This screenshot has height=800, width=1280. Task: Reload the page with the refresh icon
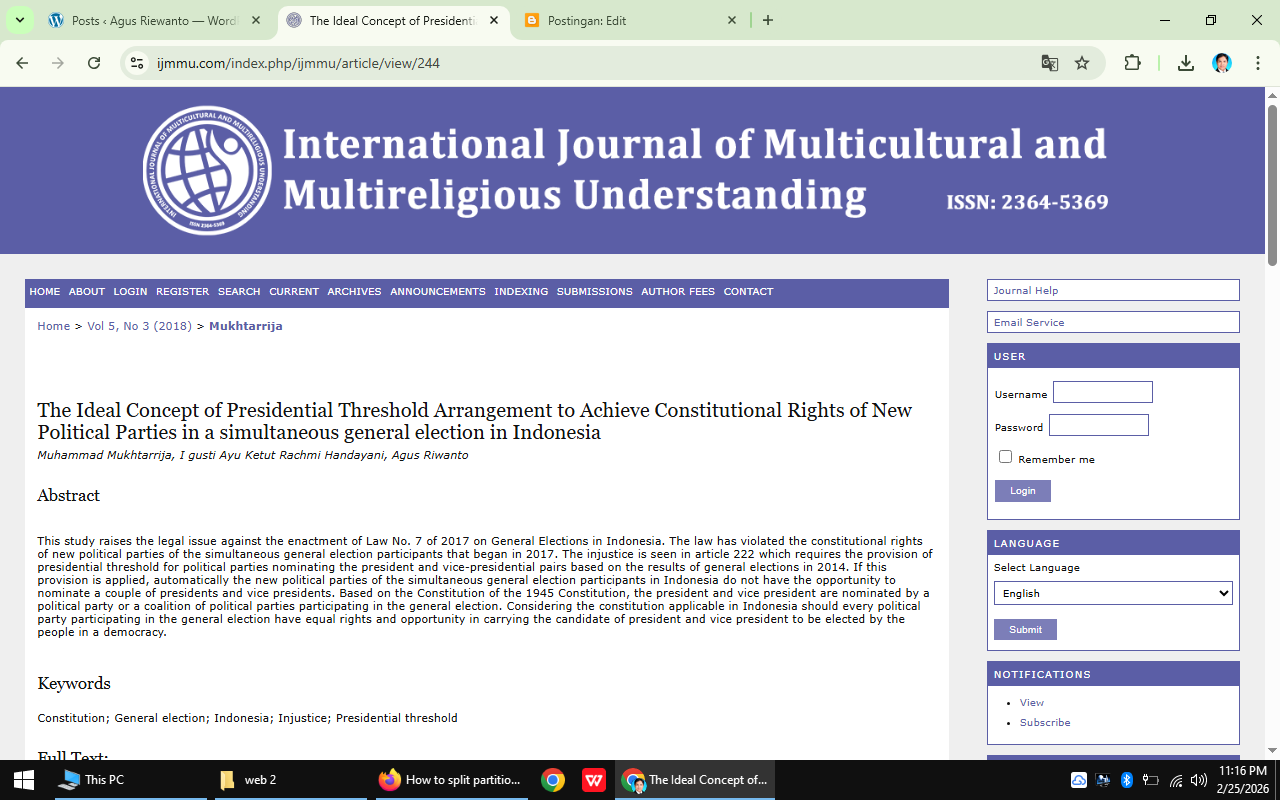[x=94, y=63]
